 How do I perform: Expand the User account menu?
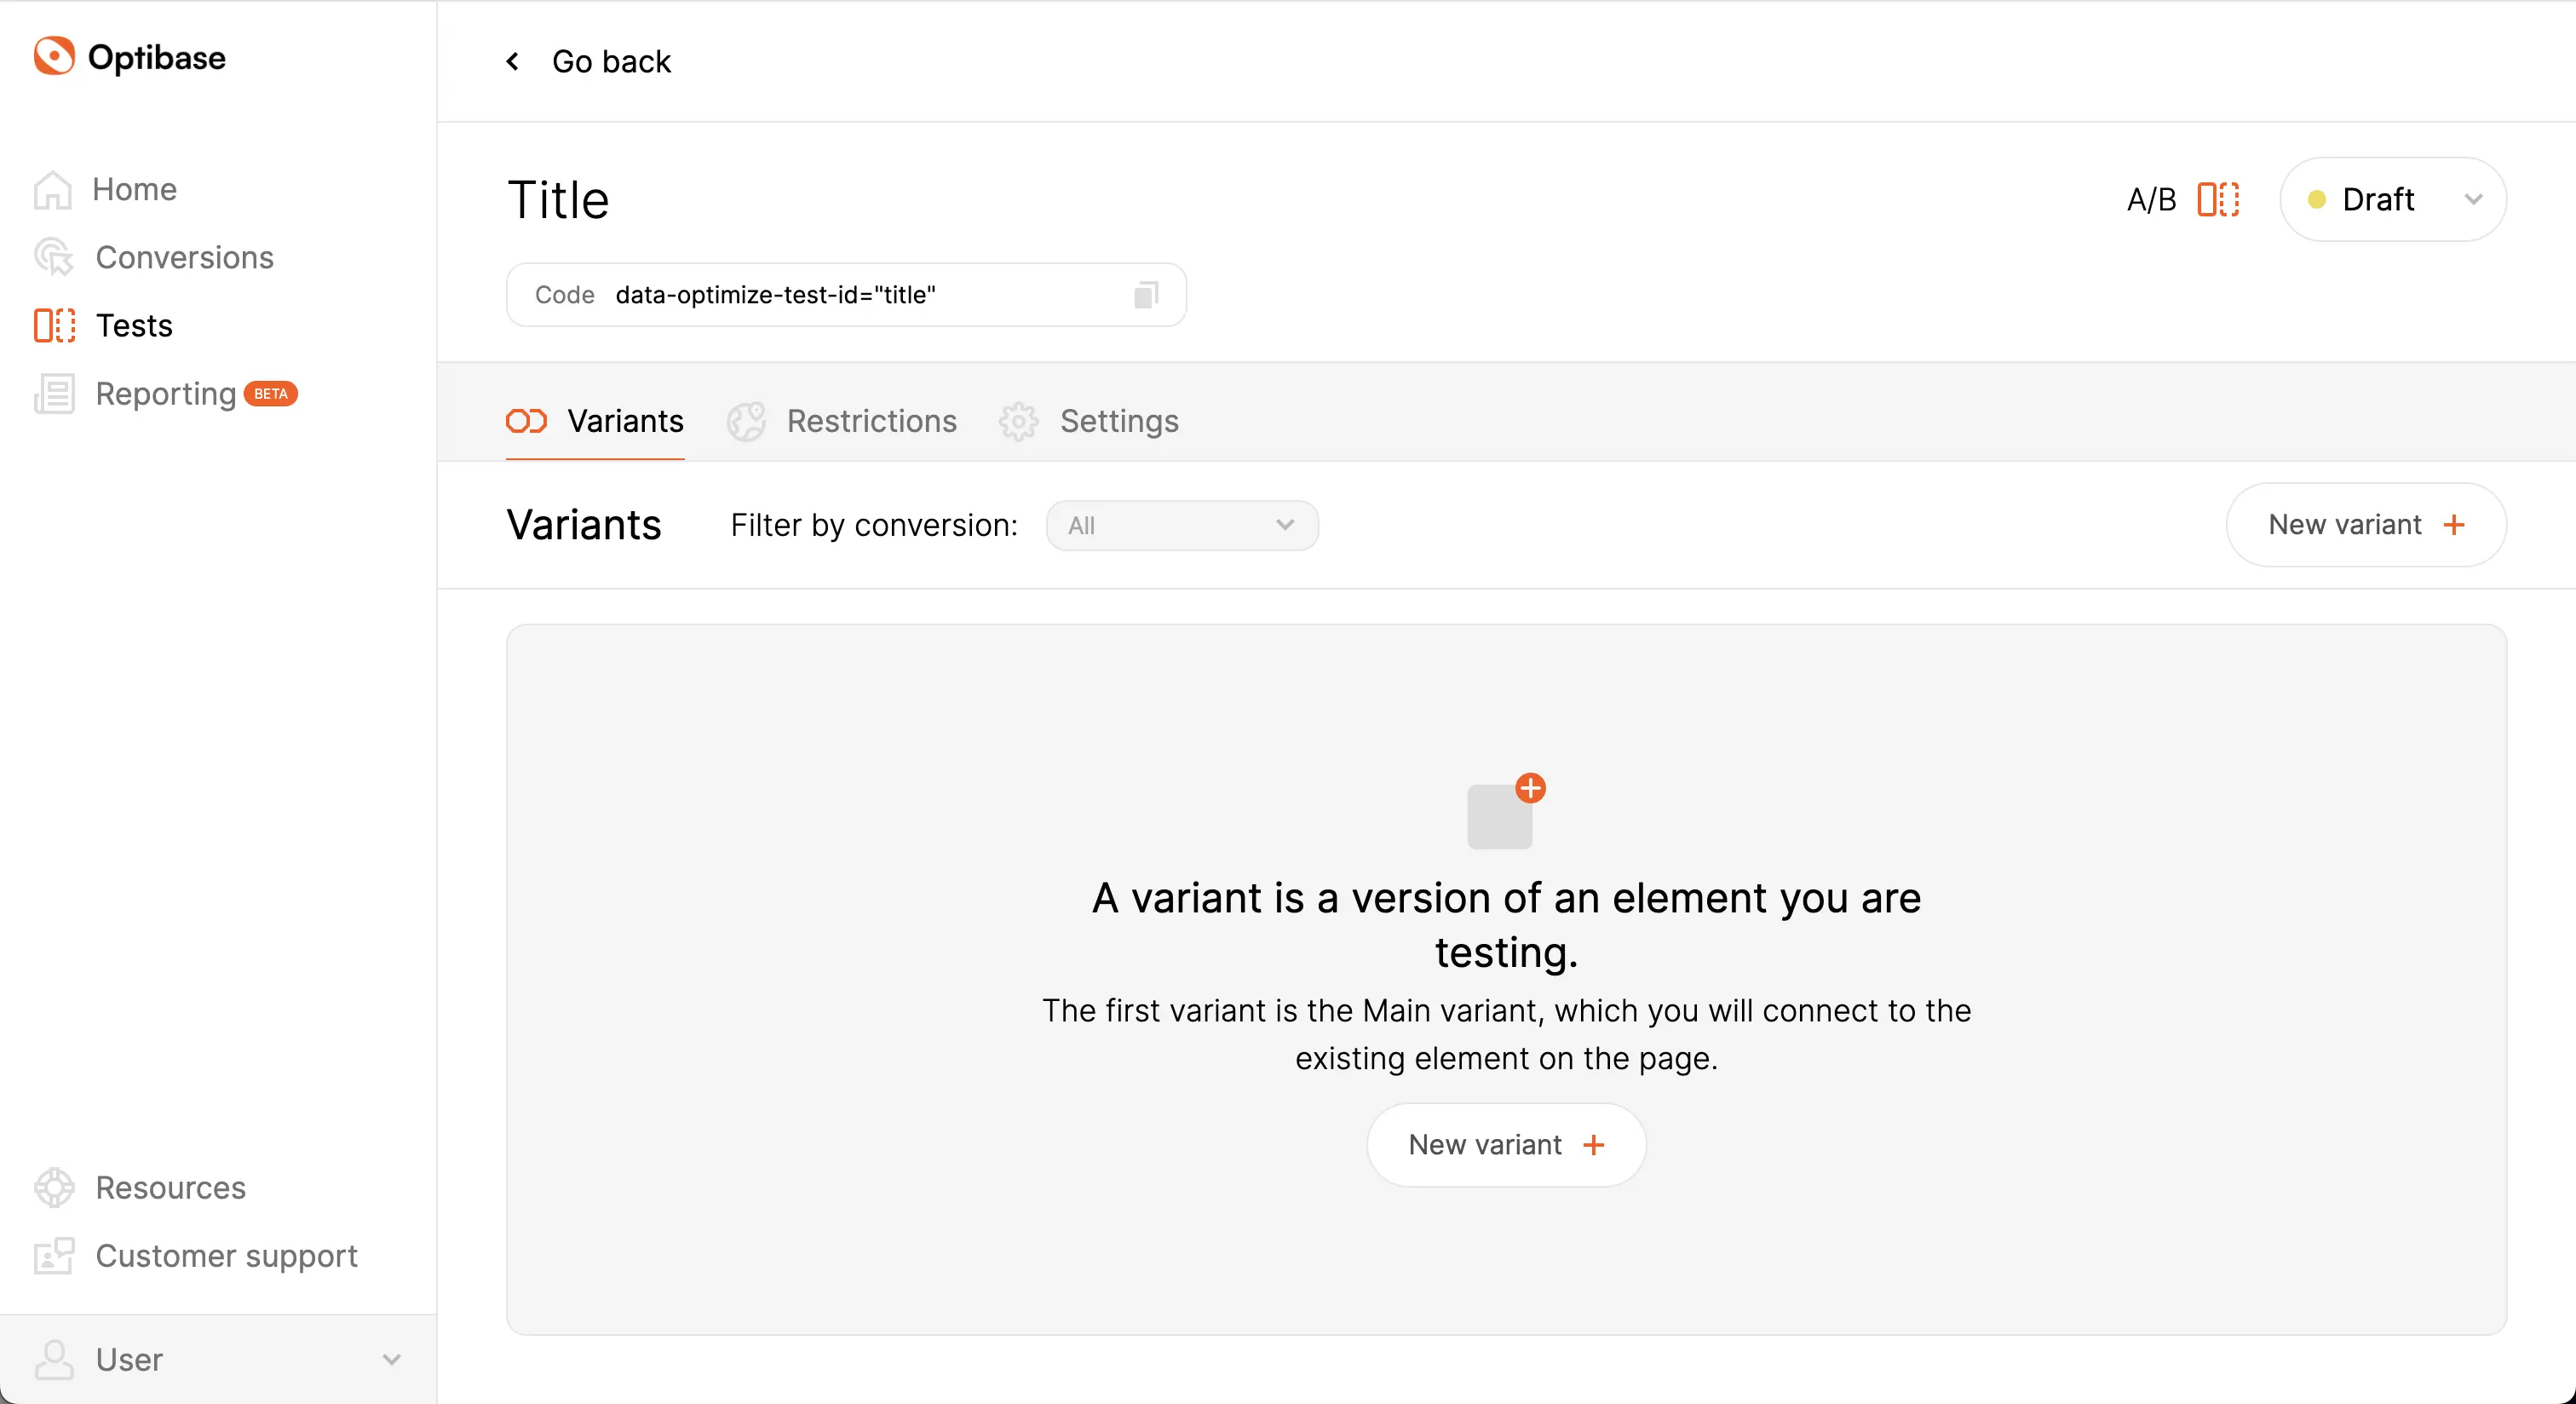coord(392,1360)
